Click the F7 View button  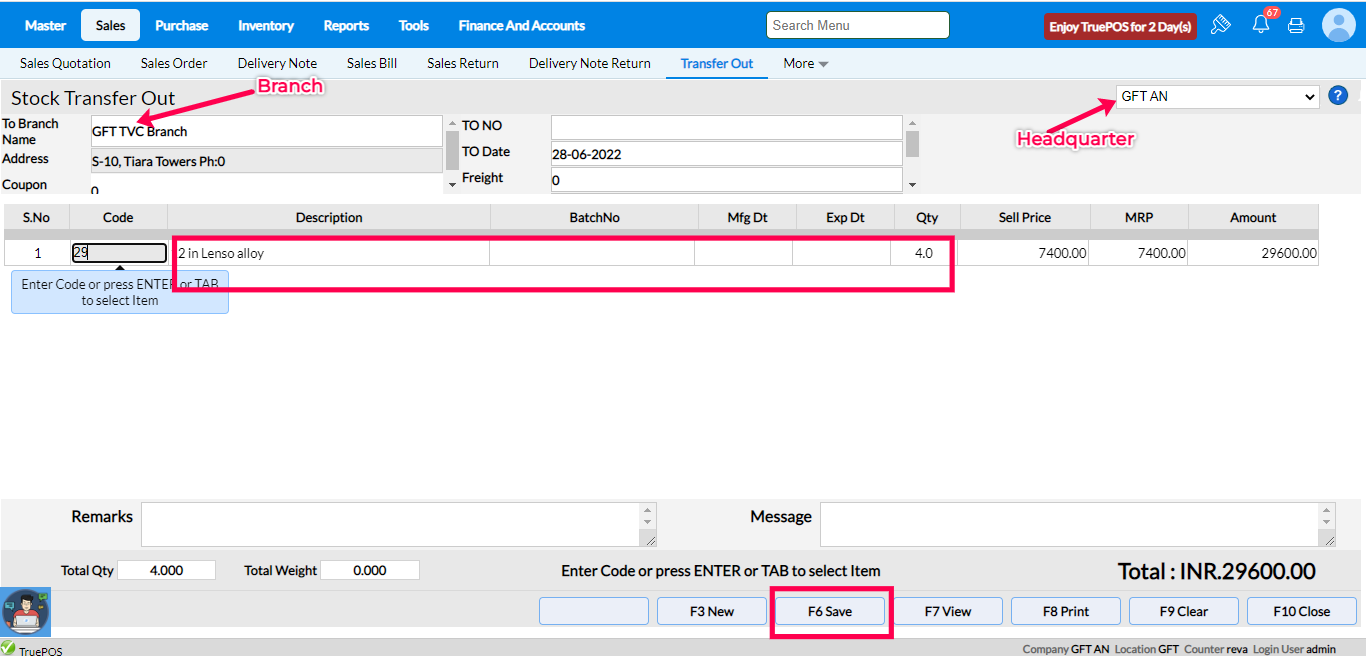(x=948, y=611)
